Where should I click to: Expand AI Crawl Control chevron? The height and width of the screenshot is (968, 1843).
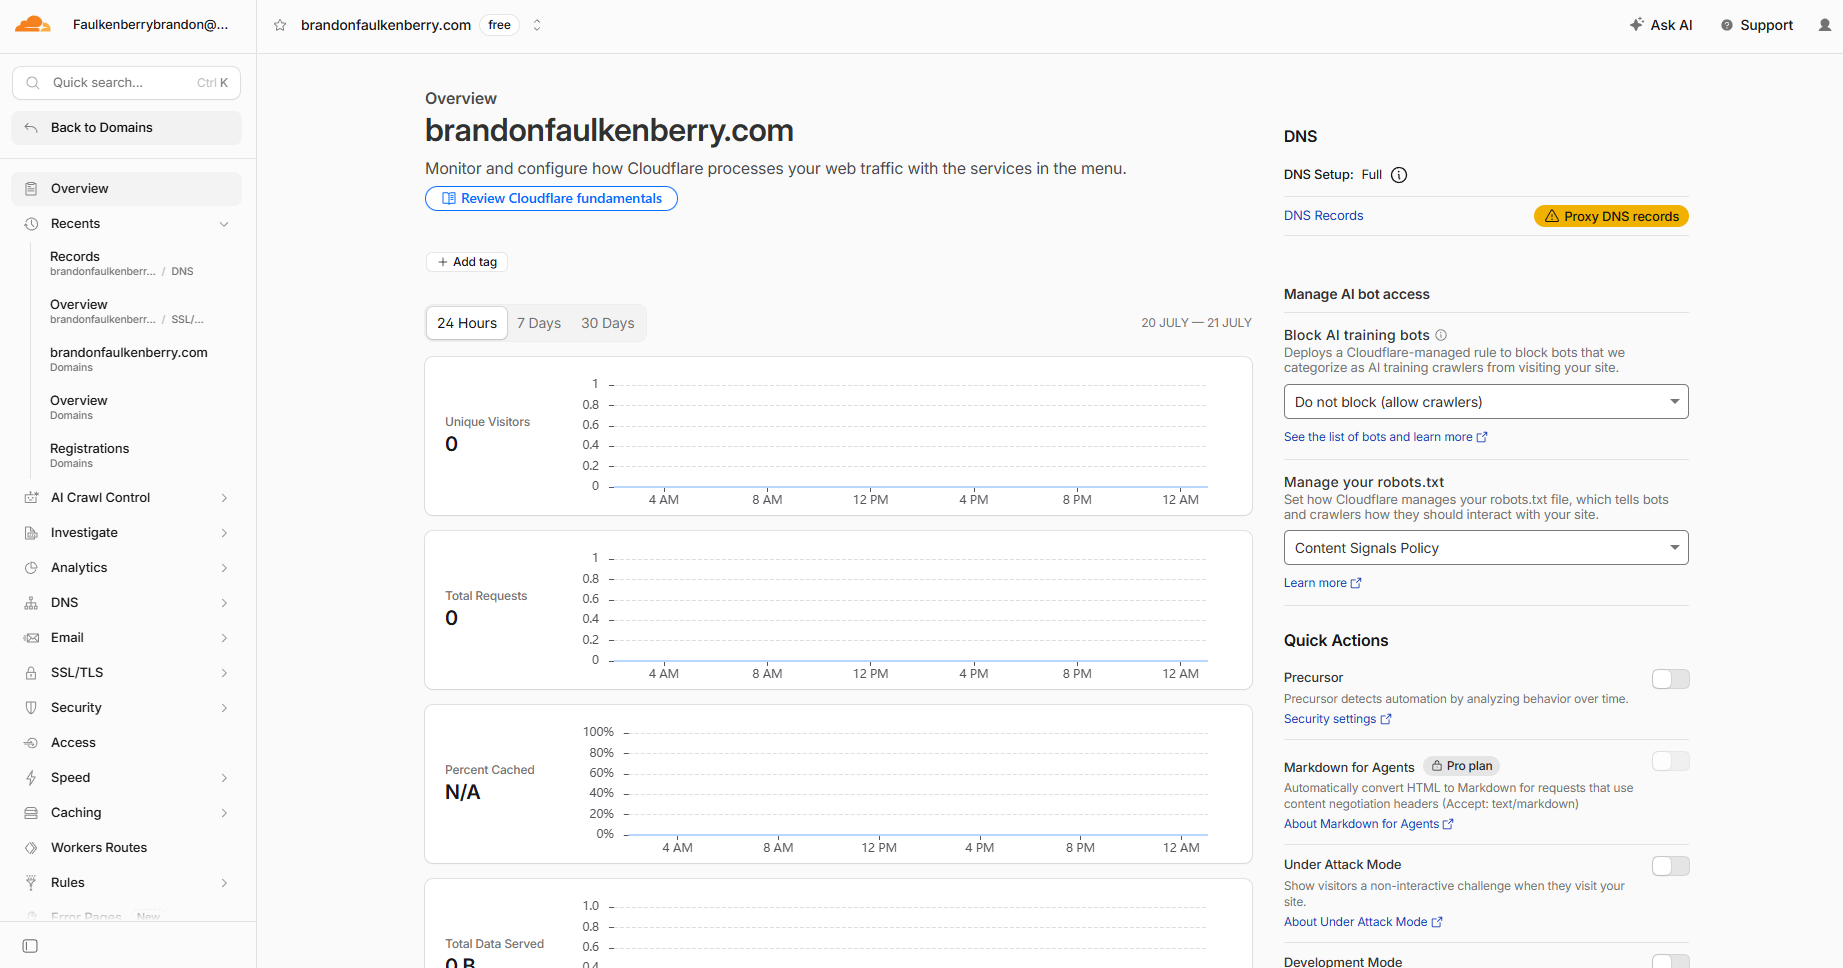pos(224,498)
